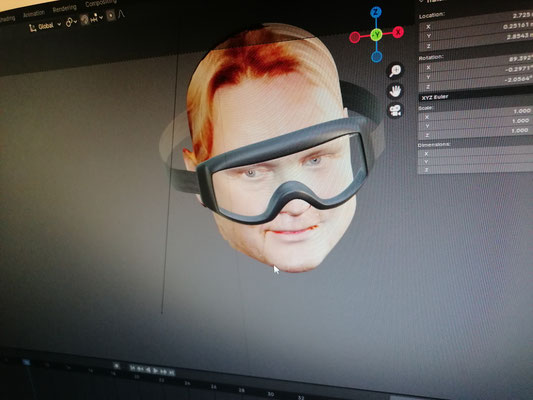Toggle snapping magnet icon
The width and height of the screenshot is (533, 400).
pyautogui.click(x=84, y=19)
